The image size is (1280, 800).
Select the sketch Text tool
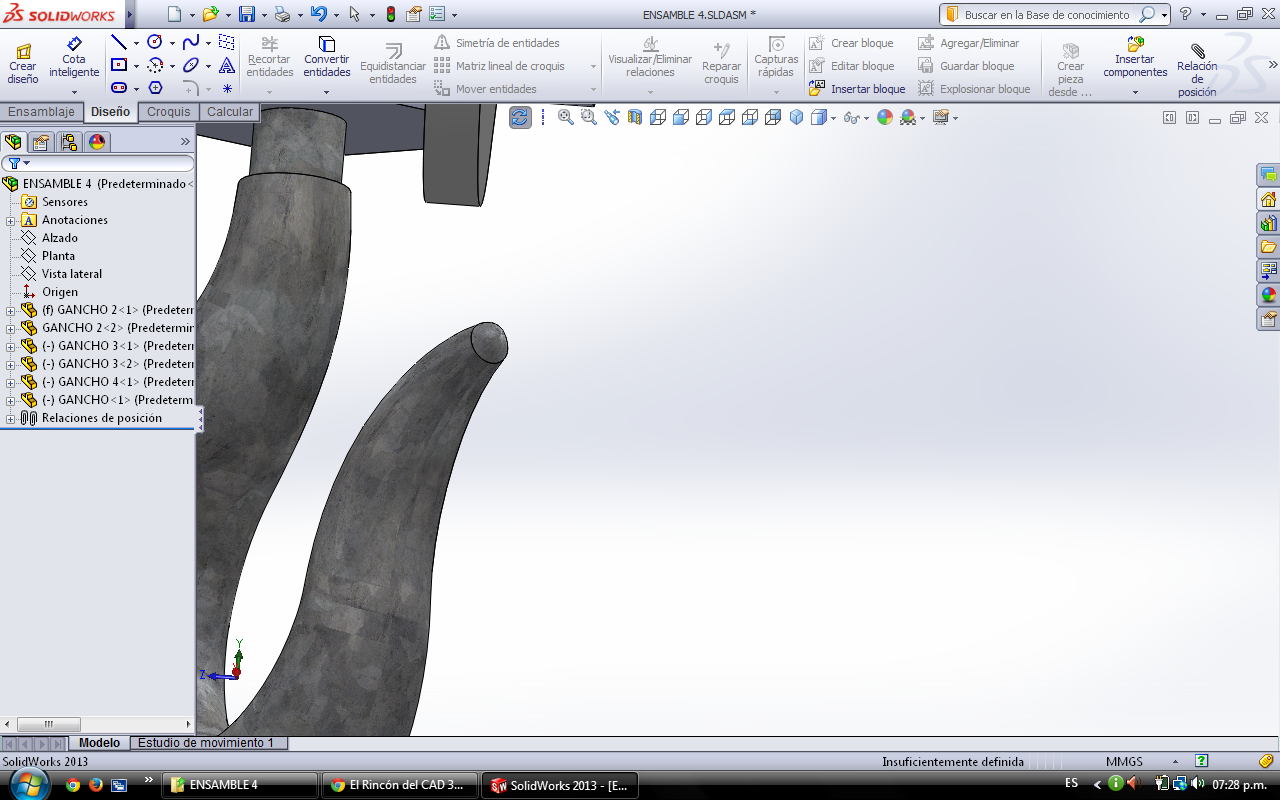[227, 66]
